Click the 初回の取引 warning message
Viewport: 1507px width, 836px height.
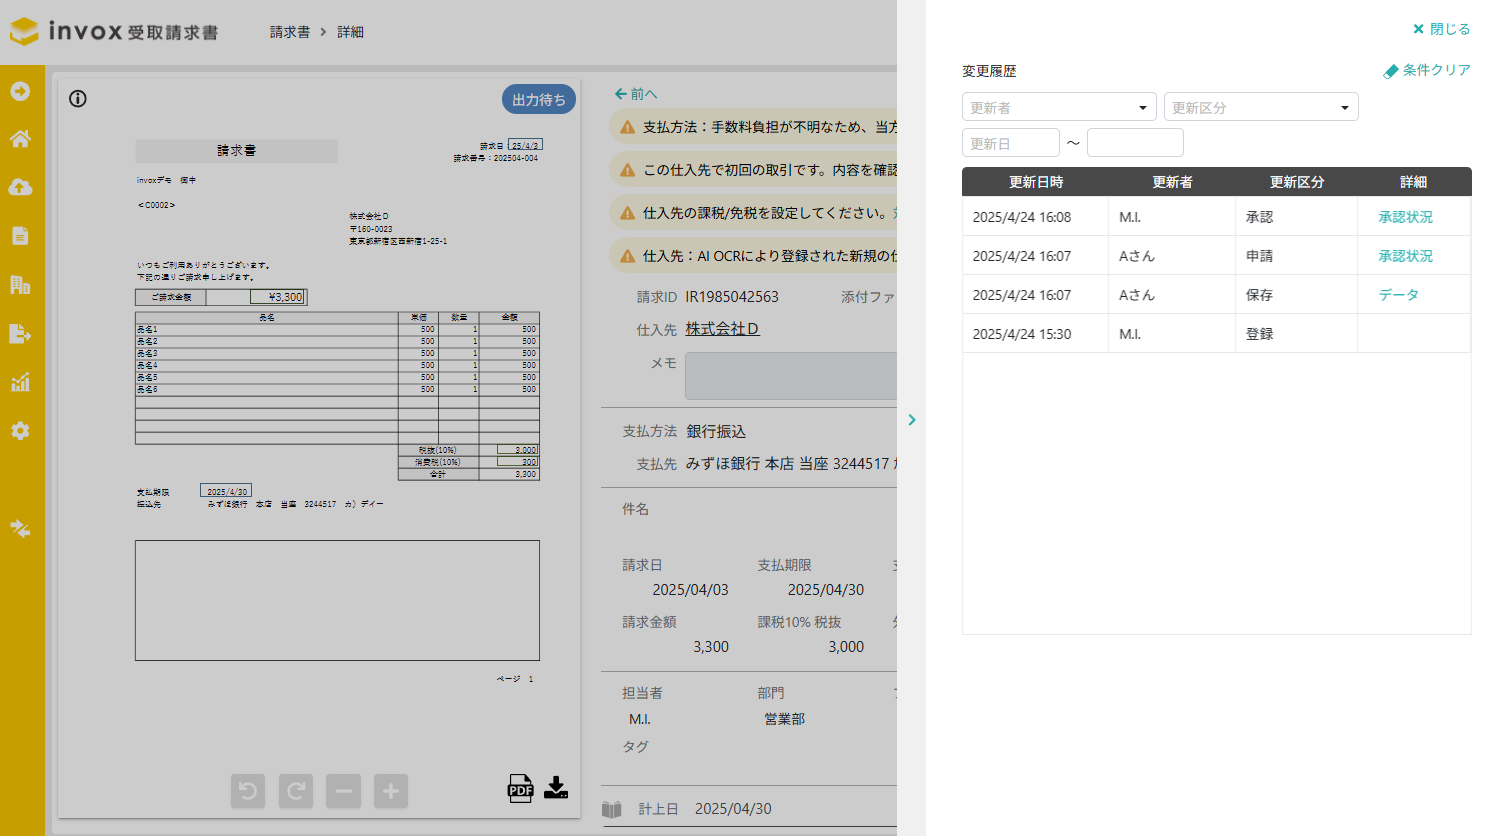tap(754, 170)
